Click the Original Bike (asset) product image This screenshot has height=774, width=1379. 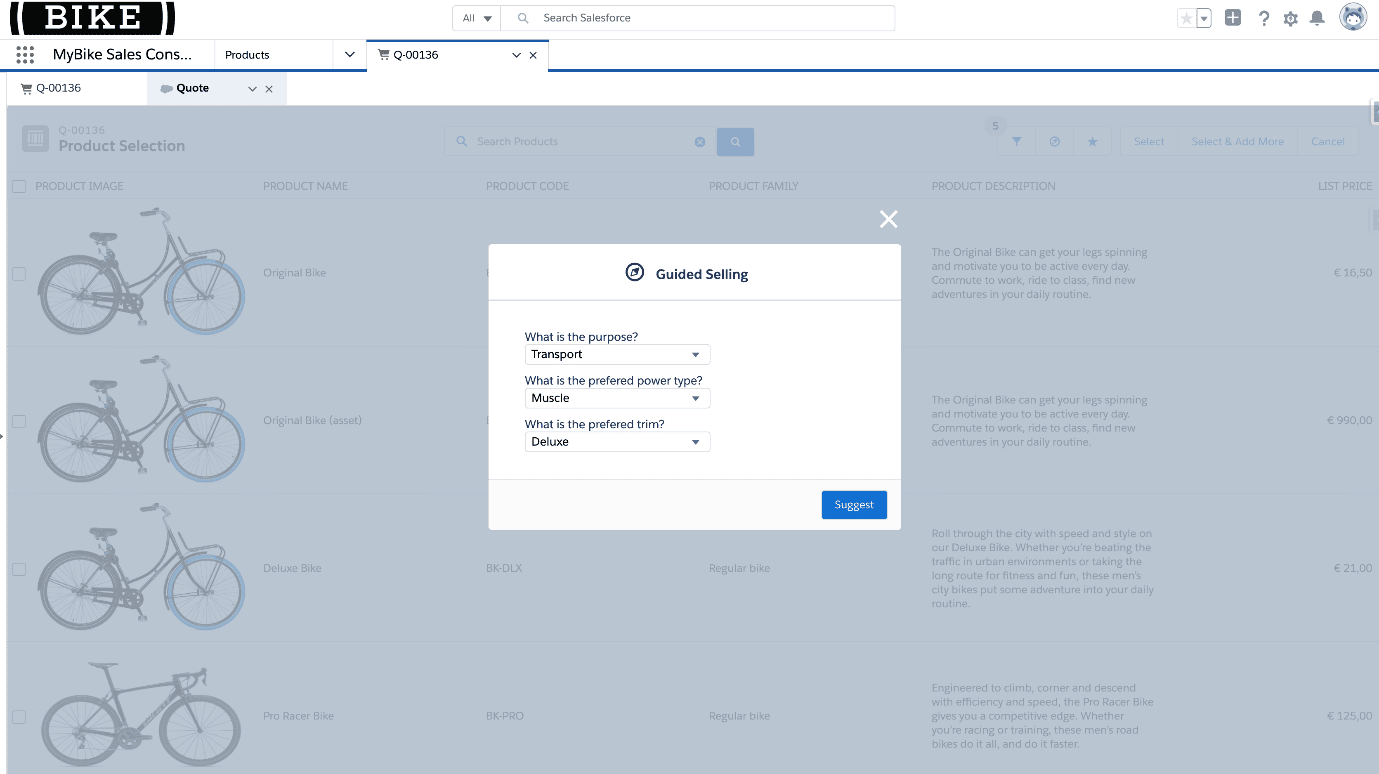(141, 420)
